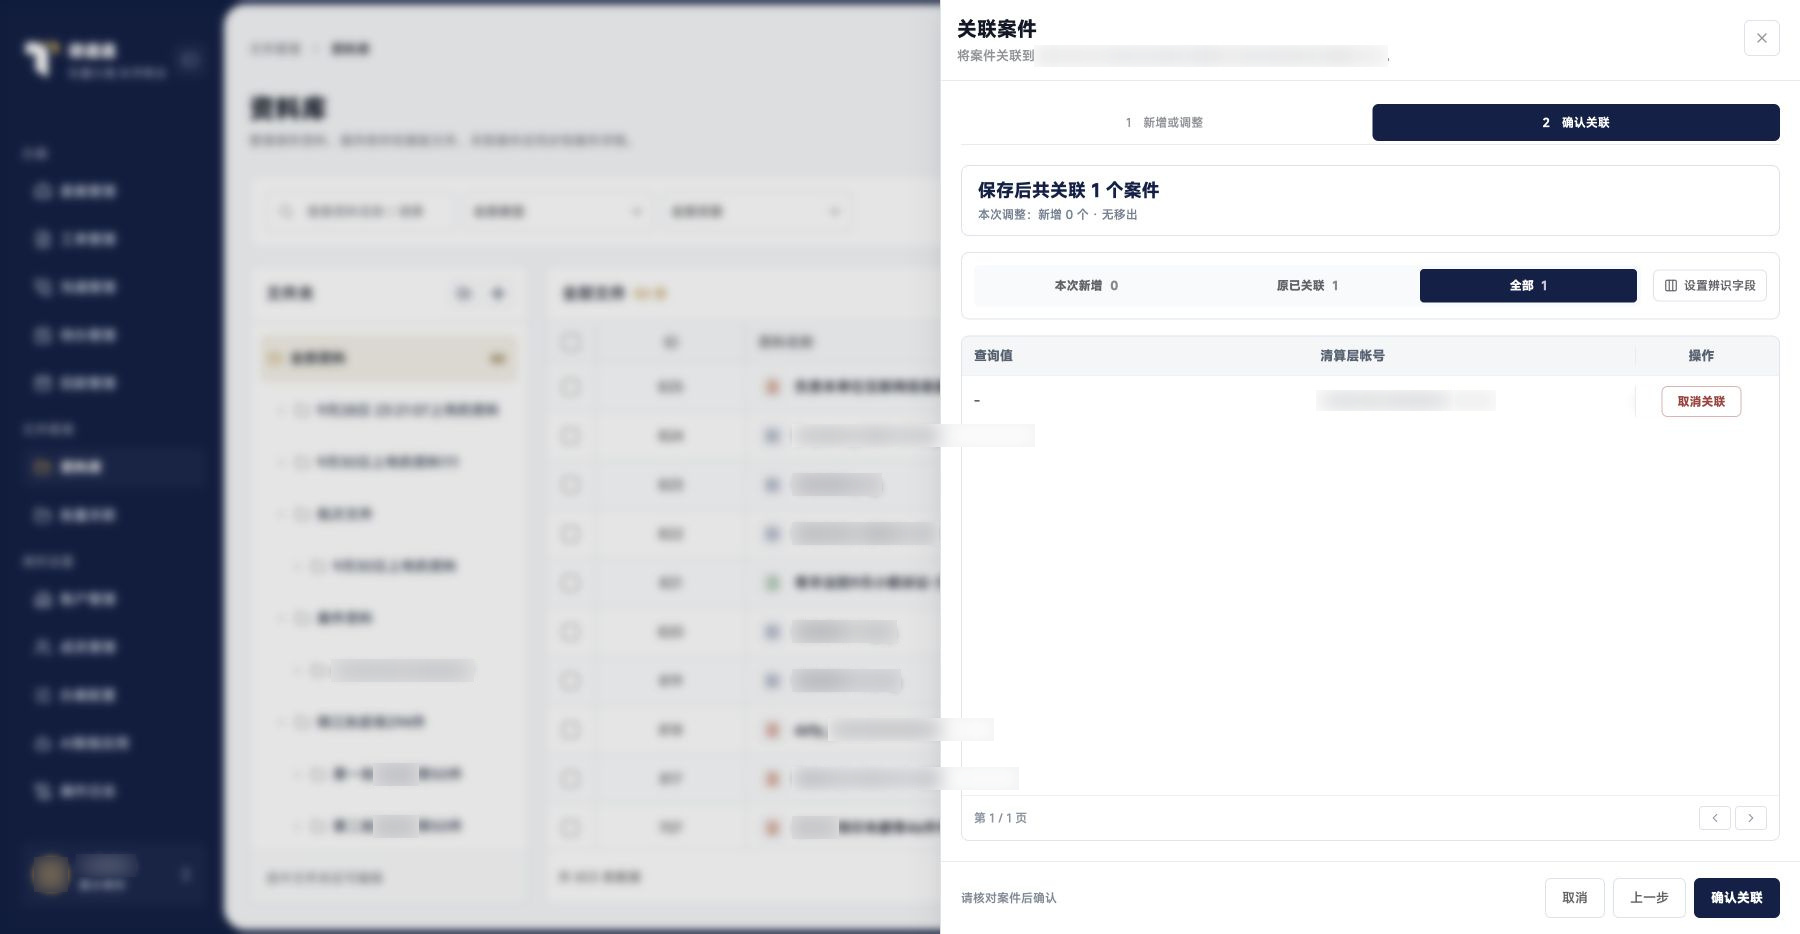Click the 清算层帐号 column header
This screenshot has width=1800, height=934.
click(1352, 355)
